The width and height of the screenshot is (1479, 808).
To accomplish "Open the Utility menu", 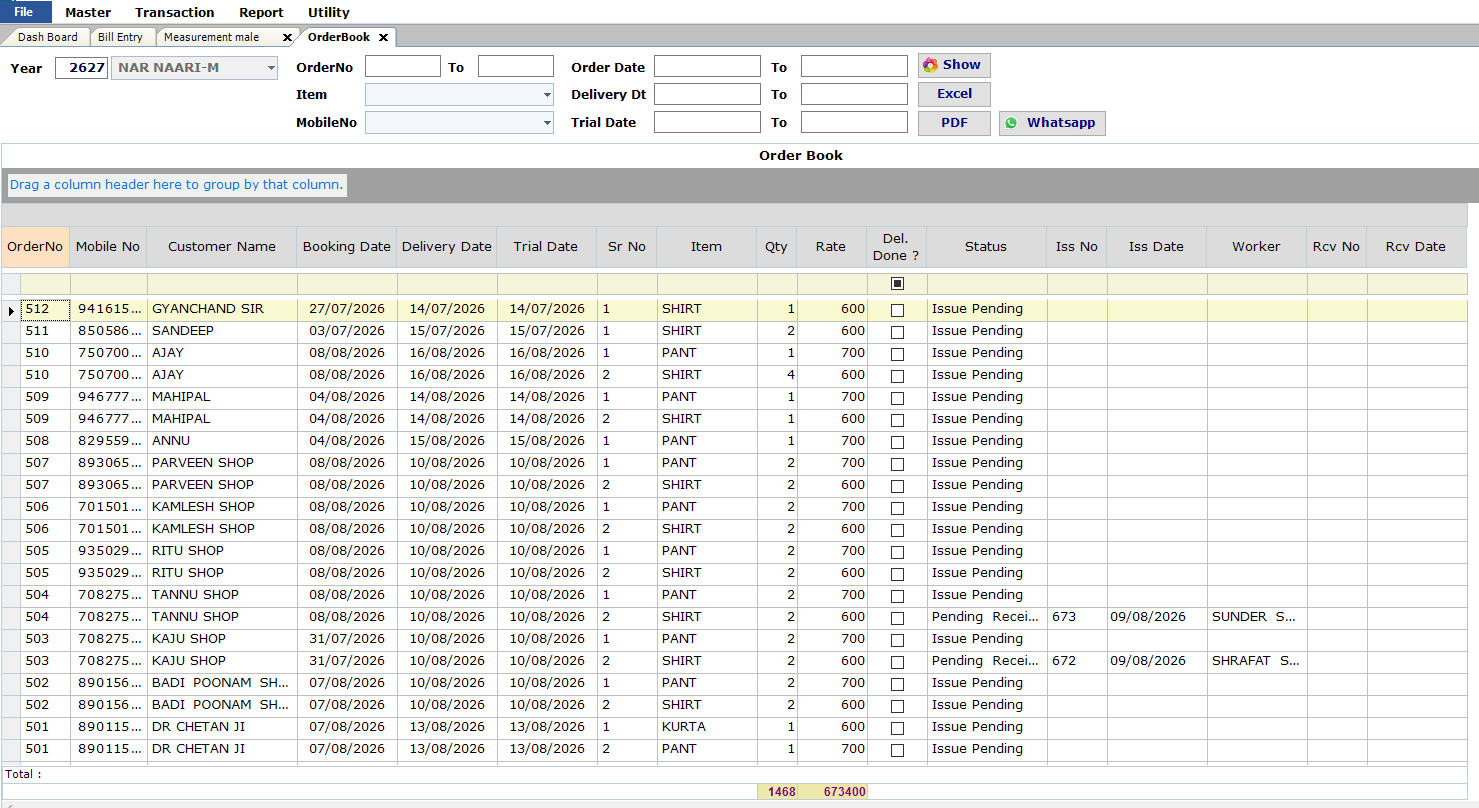I will (x=329, y=12).
